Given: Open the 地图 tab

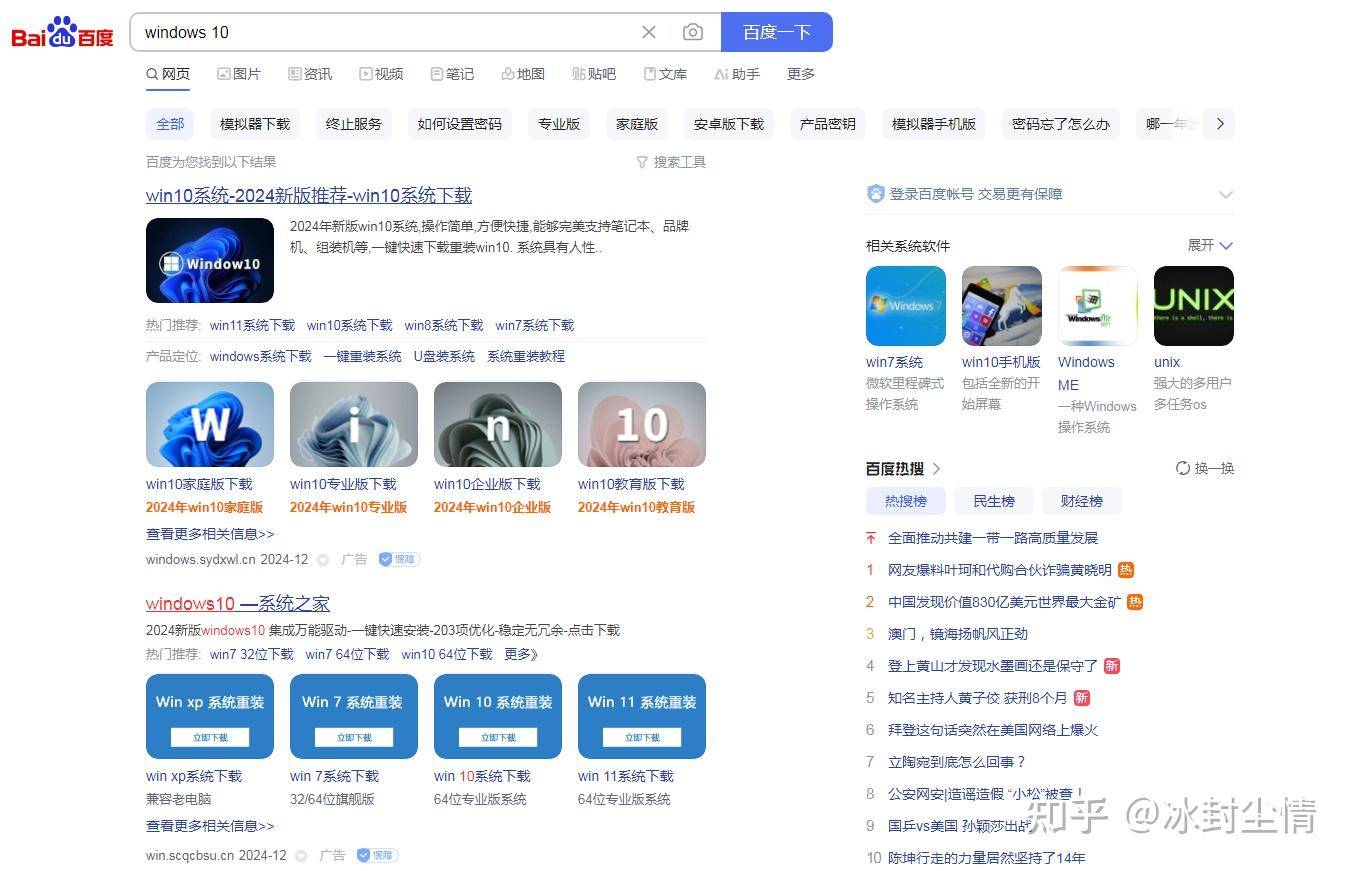Looking at the screenshot, I should tap(523, 74).
